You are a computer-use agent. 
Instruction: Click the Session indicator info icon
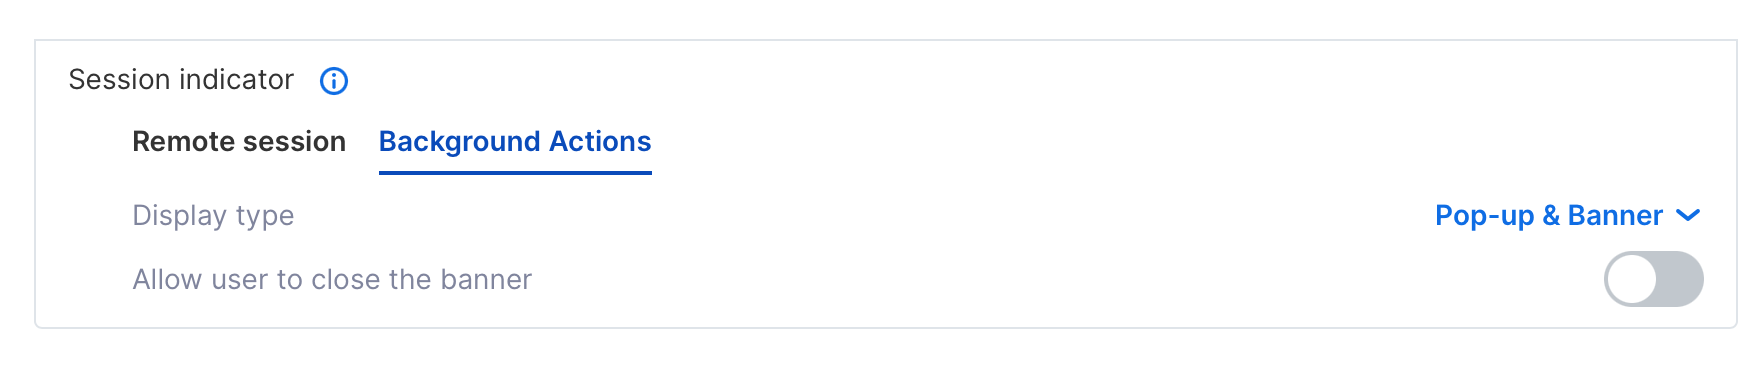point(334,81)
